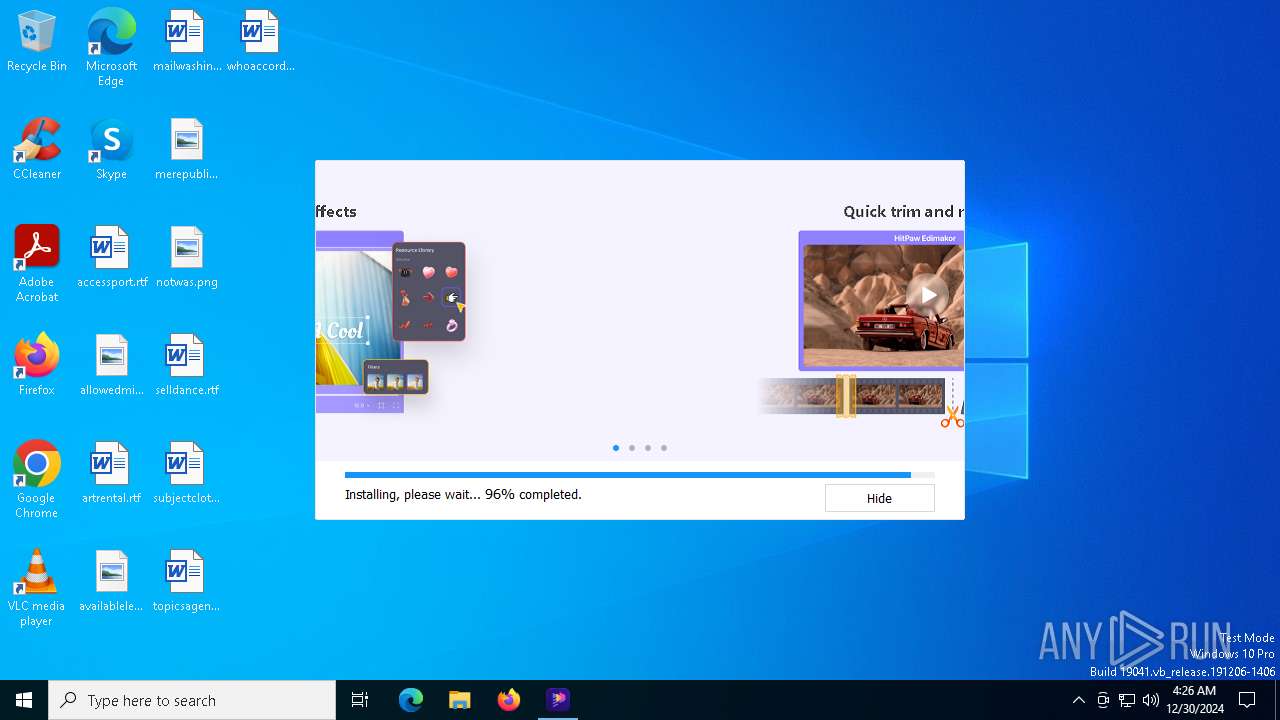Click the sticker resource library thumbnail
This screenshot has height=720, width=1280.
429,291
